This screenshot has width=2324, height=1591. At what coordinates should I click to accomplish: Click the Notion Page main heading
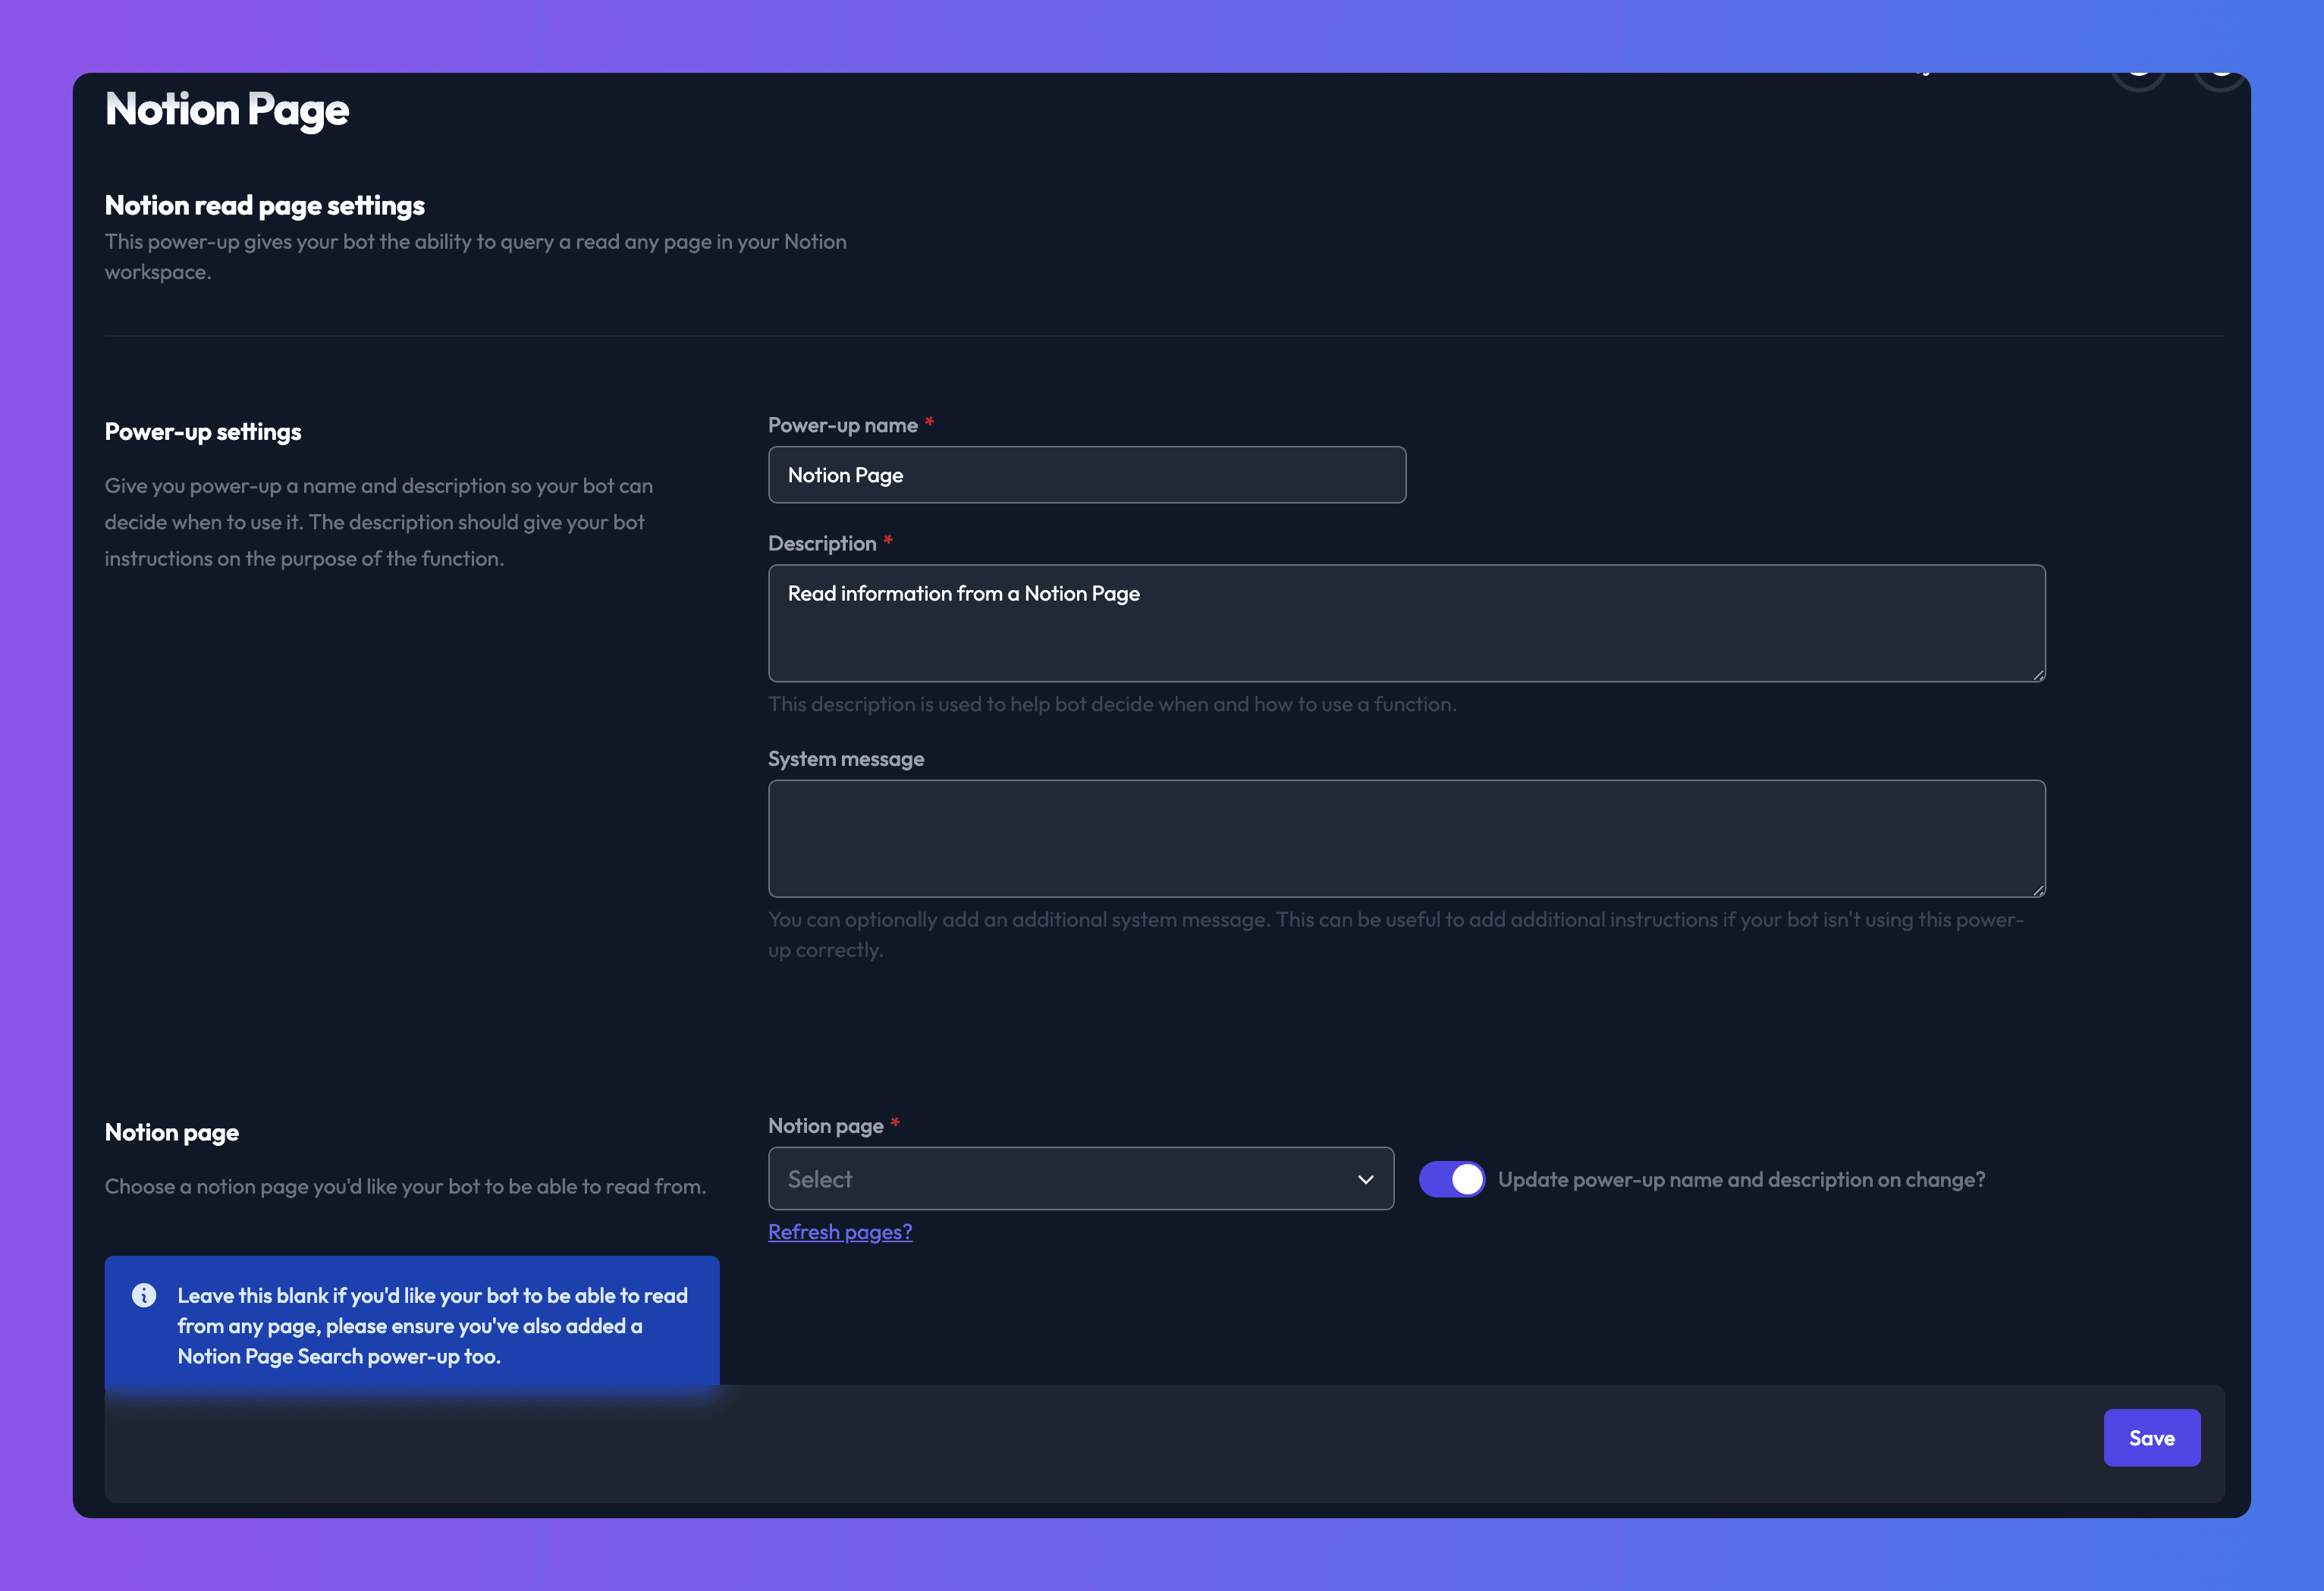(x=227, y=109)
